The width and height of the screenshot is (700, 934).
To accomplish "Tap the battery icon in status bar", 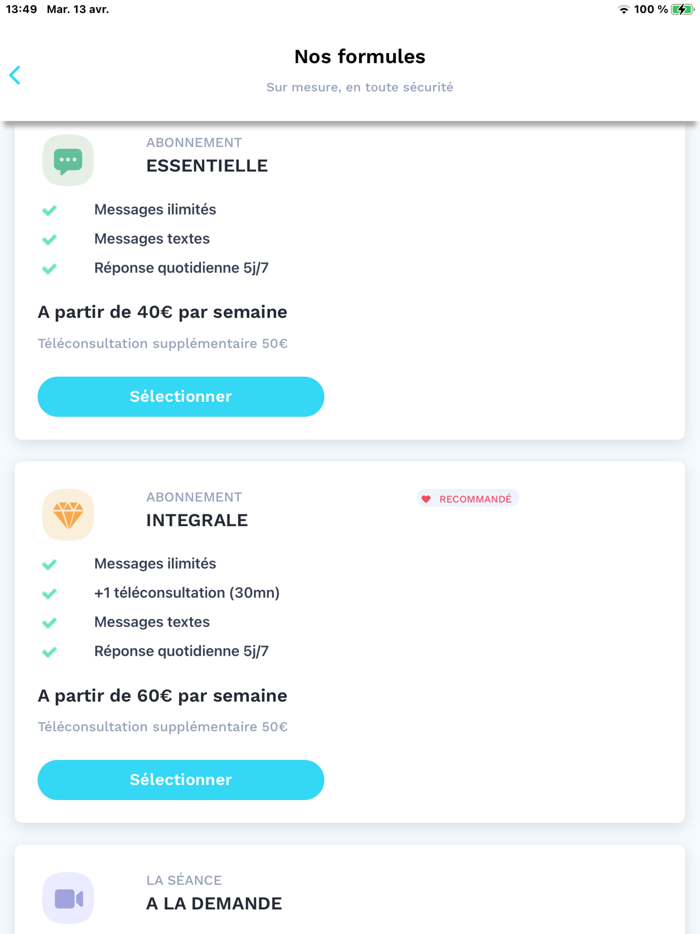I will [x=683, y=9].
